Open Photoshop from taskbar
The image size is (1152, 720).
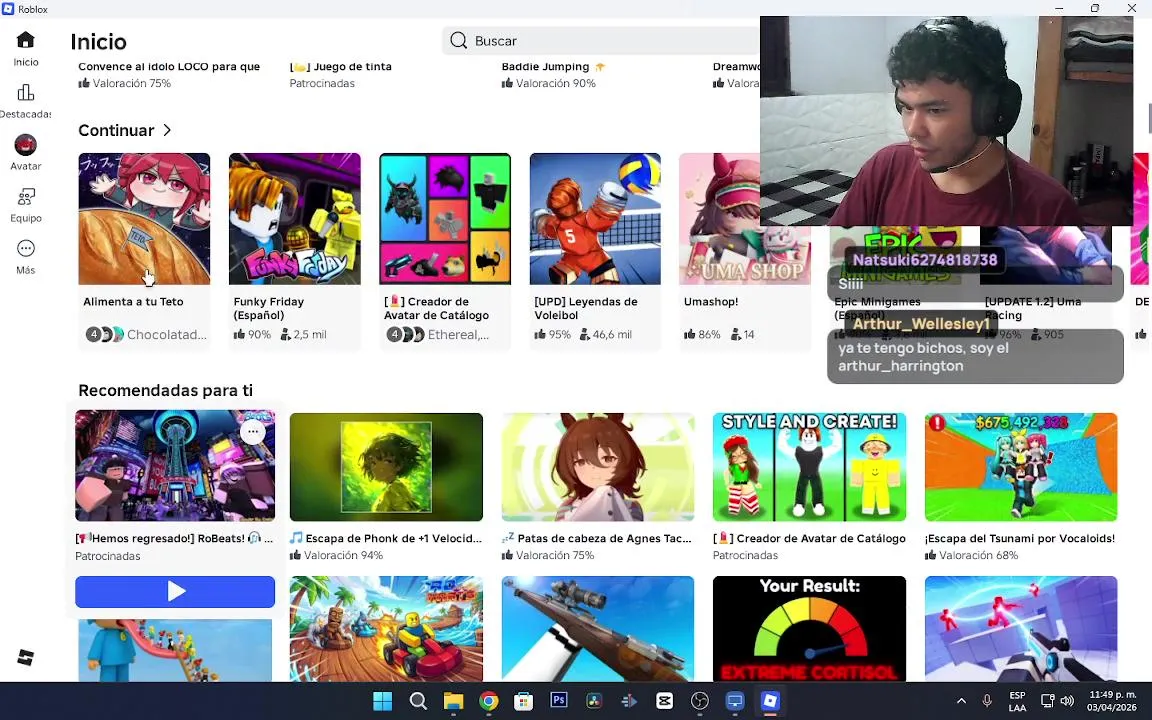[x=558, y=701]
